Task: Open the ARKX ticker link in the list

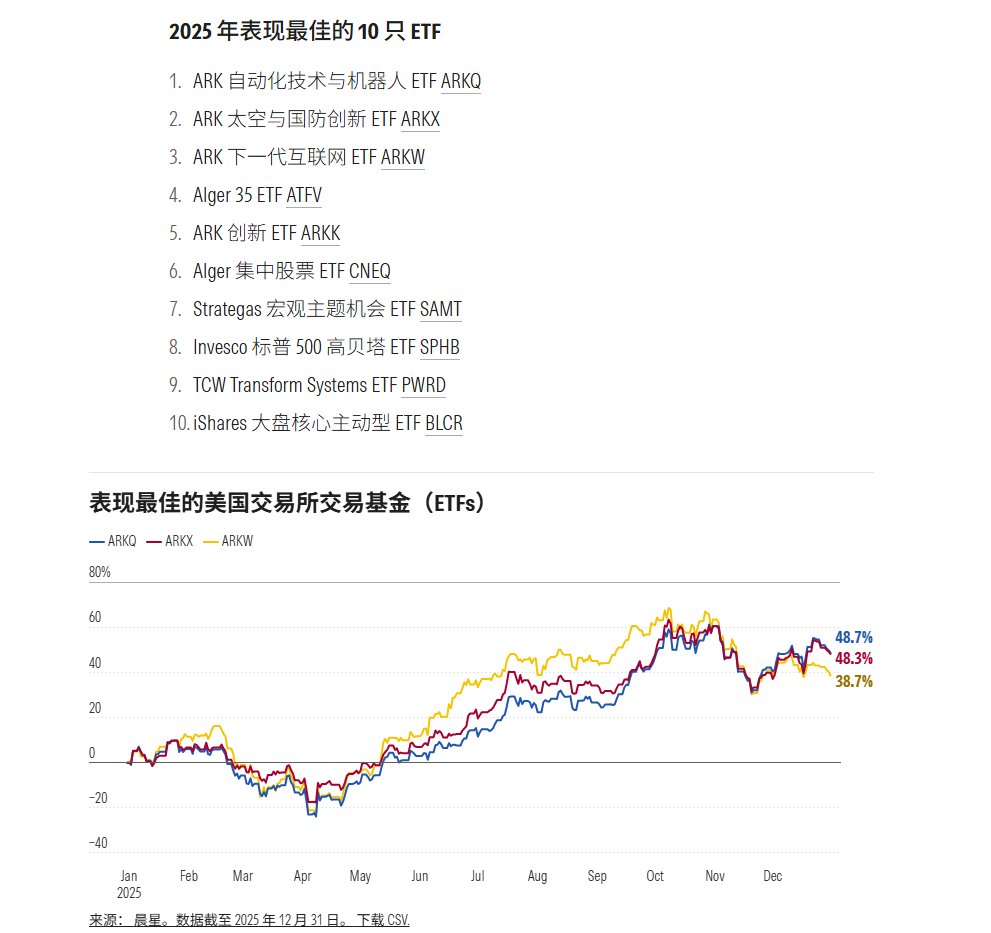Action: [x=420, y=119]
